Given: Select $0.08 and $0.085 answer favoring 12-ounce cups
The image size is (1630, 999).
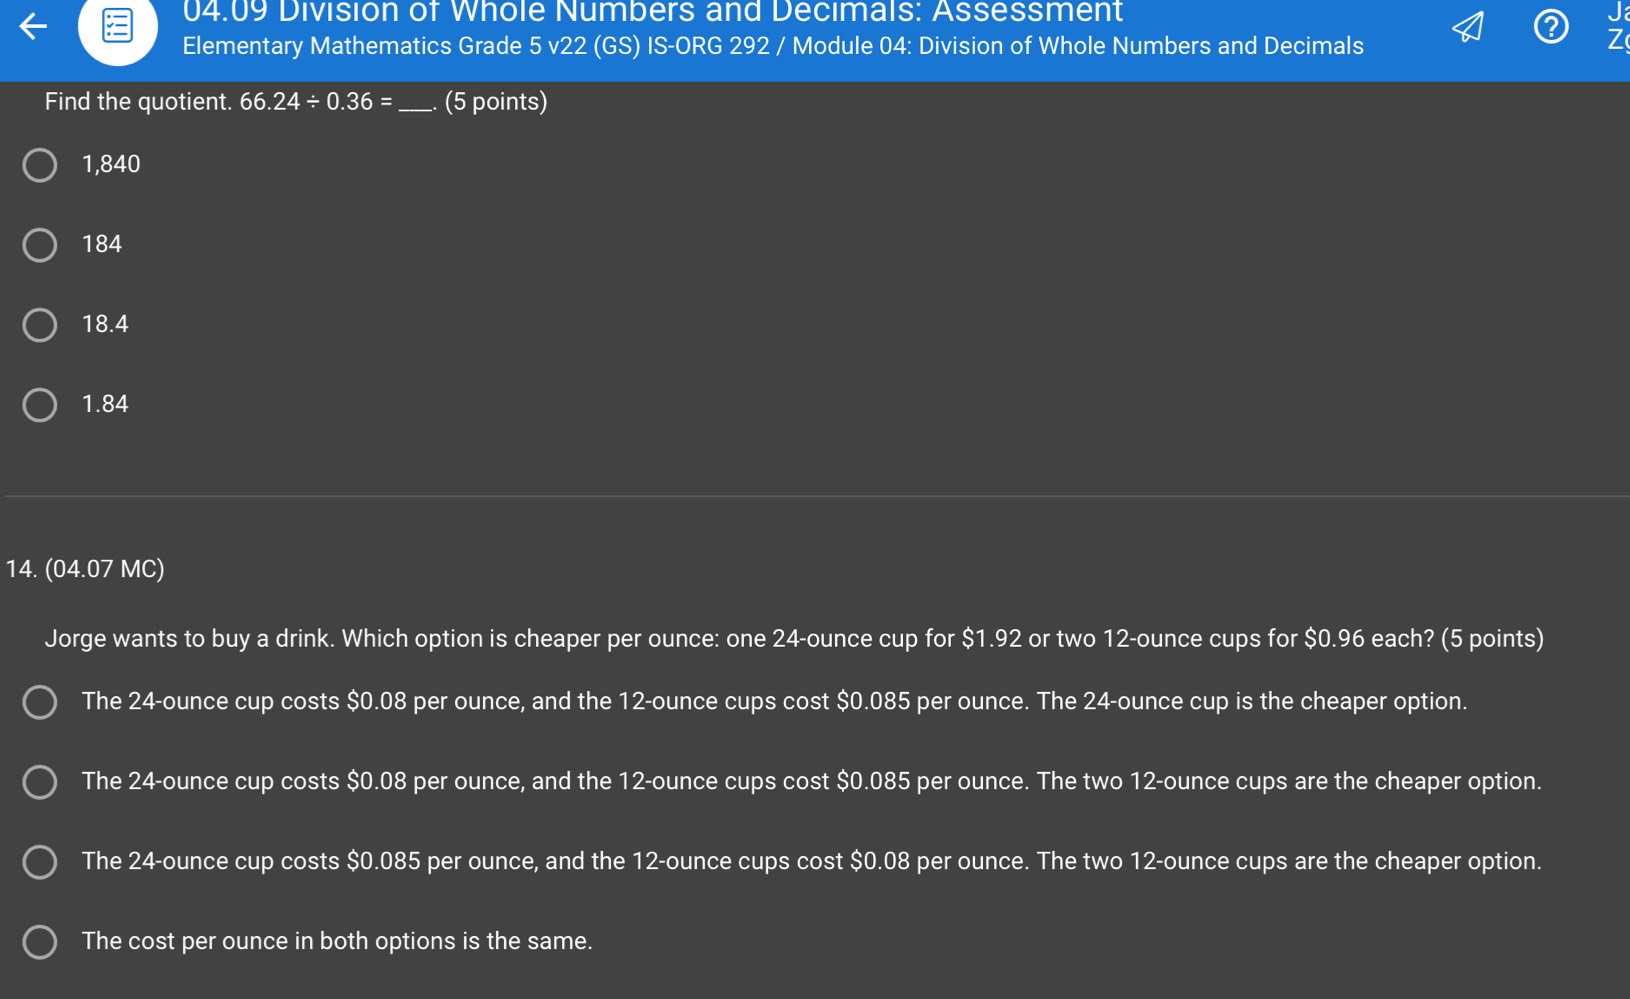Looking at the screenshot, I should click(40, 782).
